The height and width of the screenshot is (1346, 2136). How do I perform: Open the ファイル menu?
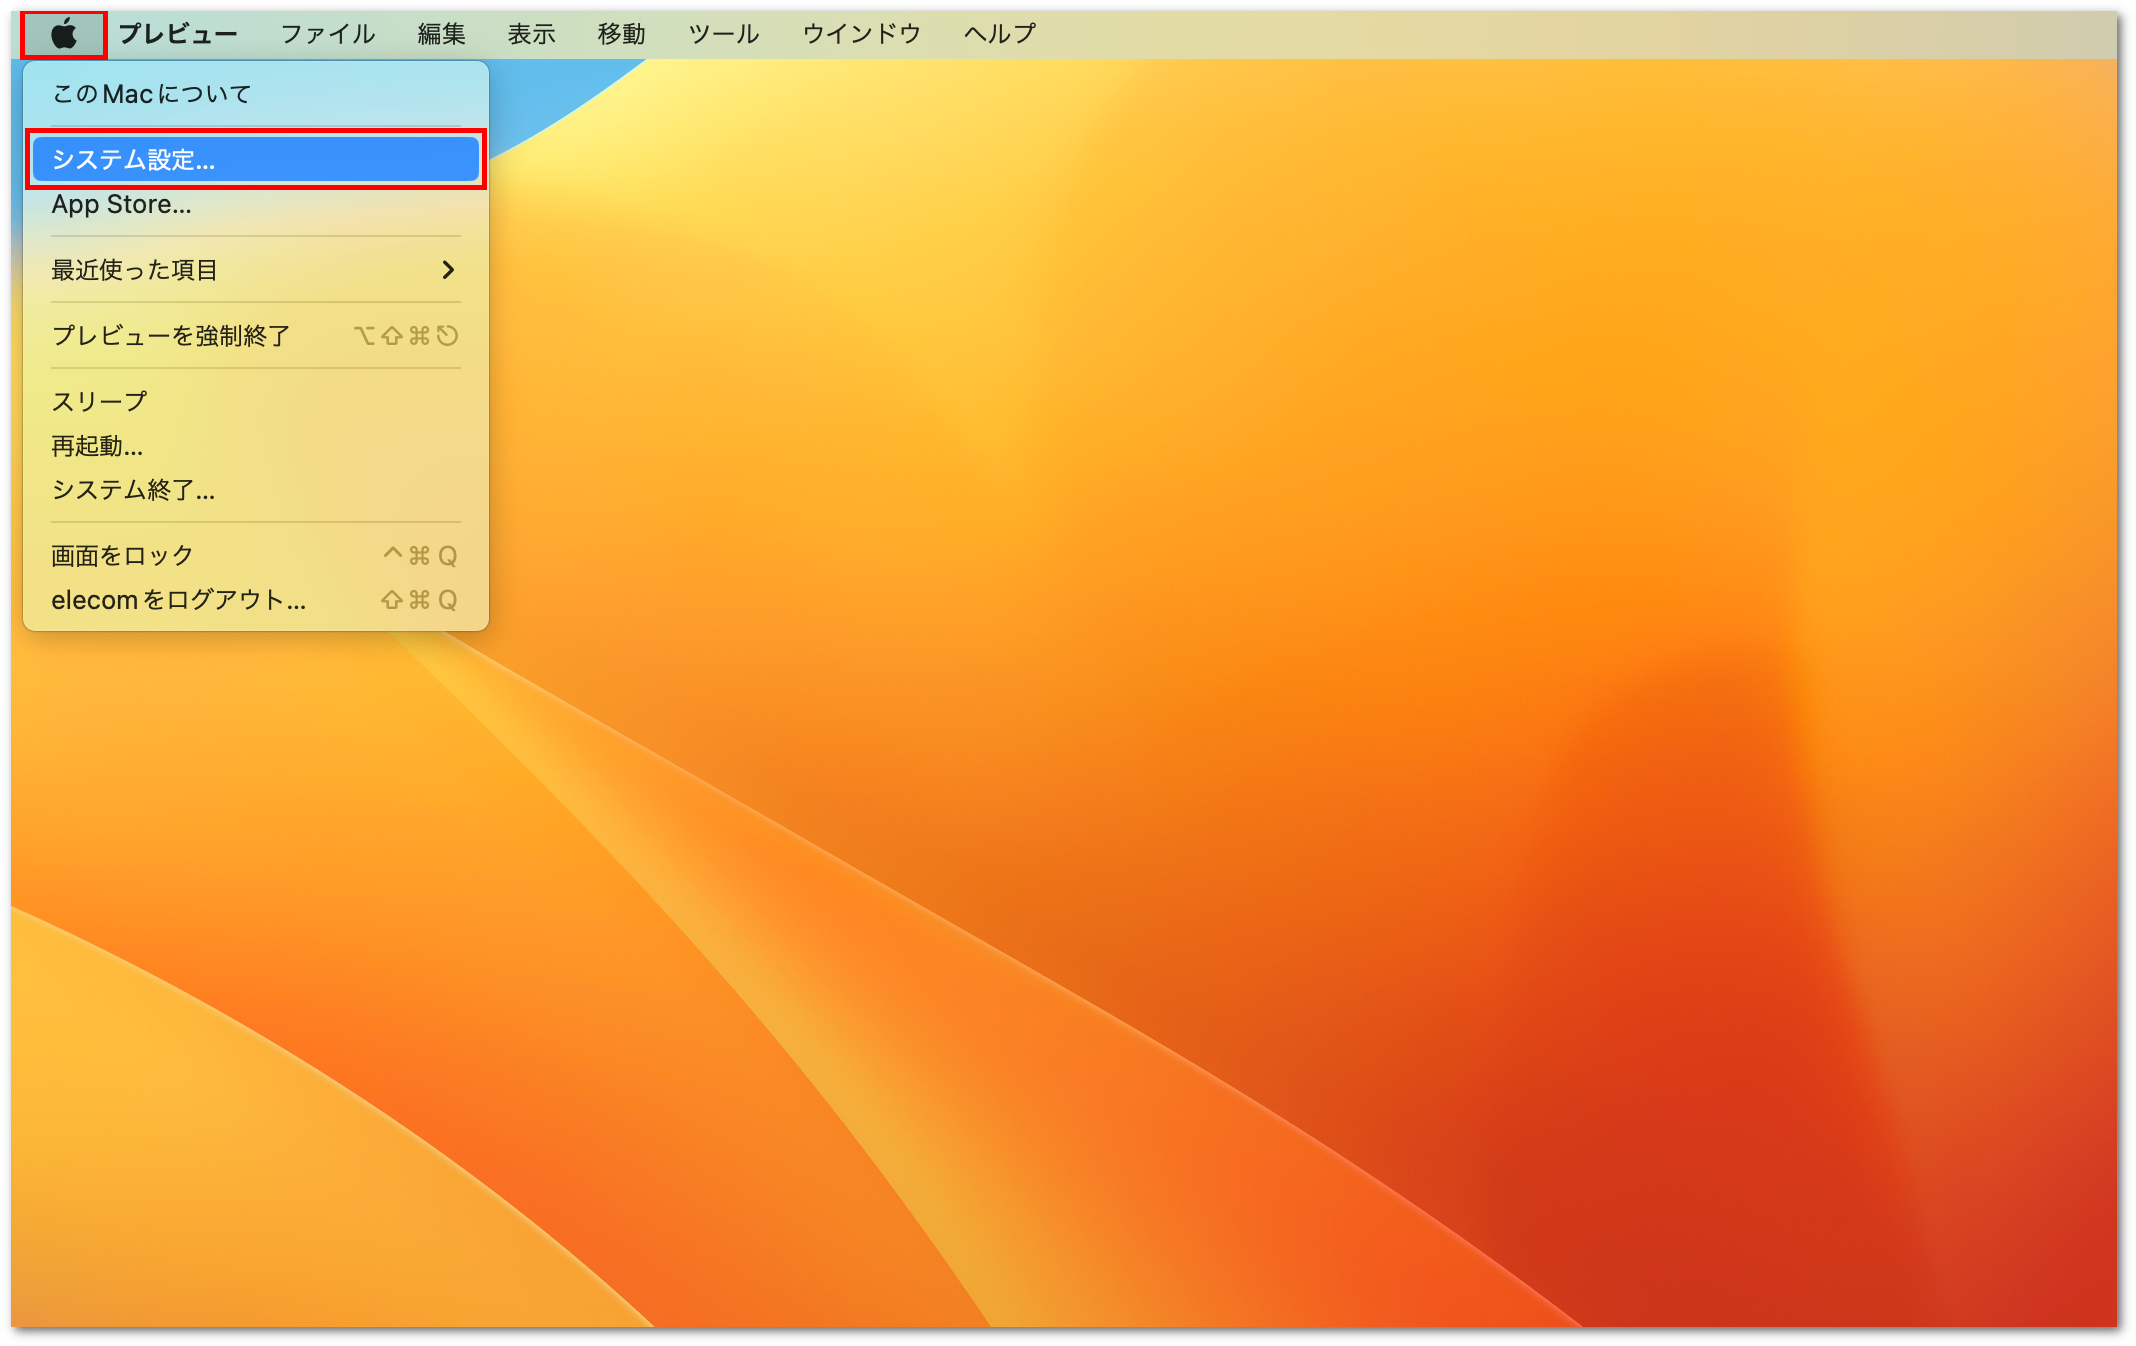pyautogui.click(x=328, y=34)
